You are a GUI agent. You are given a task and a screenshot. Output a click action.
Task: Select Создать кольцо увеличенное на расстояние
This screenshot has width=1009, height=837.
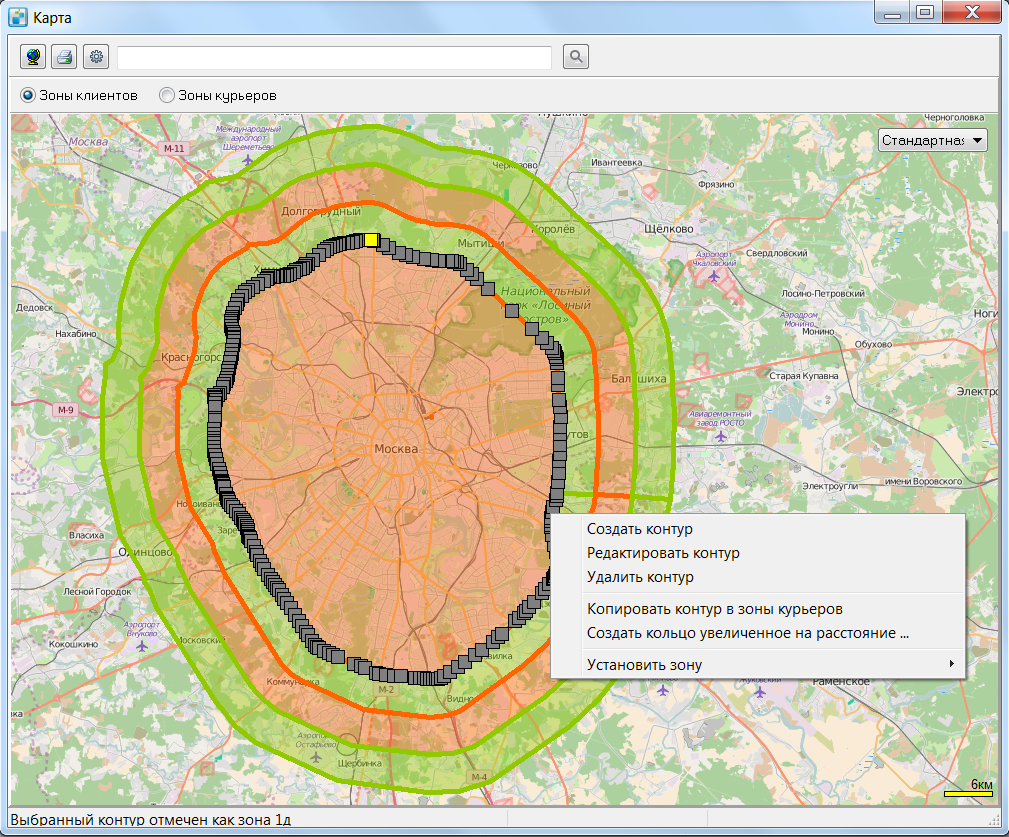coord(748,633)
